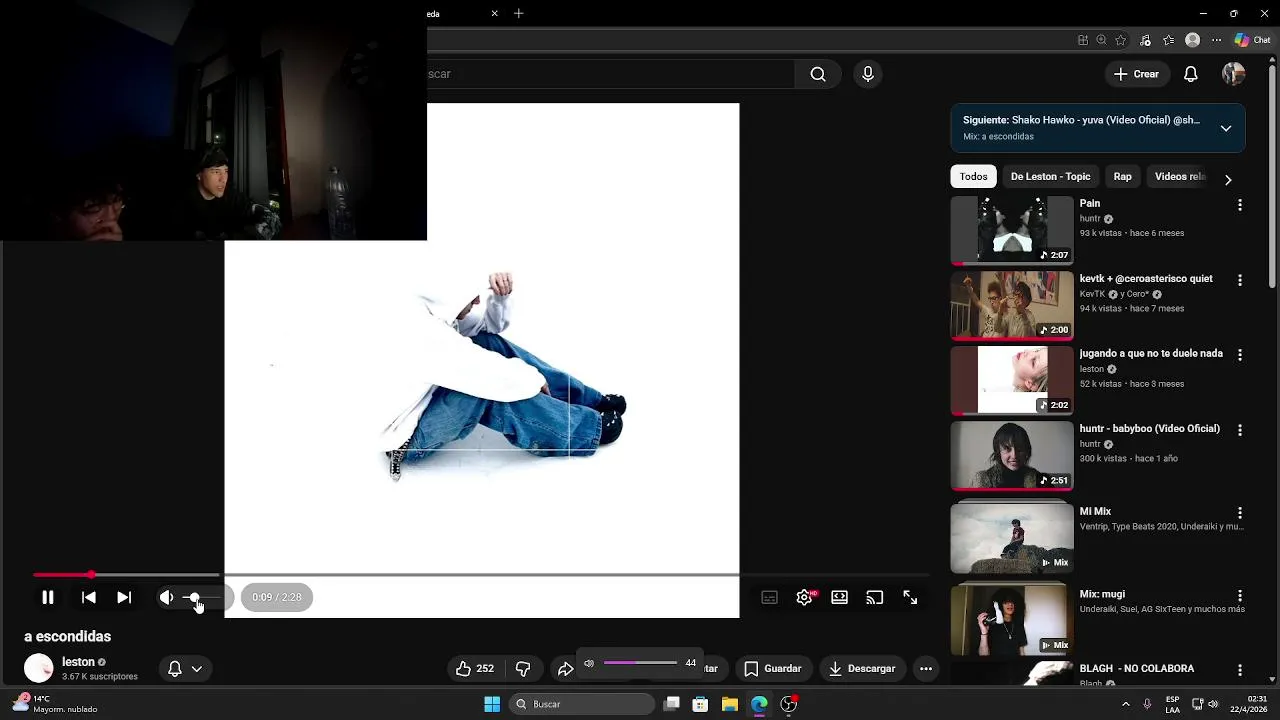This screenshot has height=720, width=1280.
Task: Open the leston channel avatar
Action: 39,668
